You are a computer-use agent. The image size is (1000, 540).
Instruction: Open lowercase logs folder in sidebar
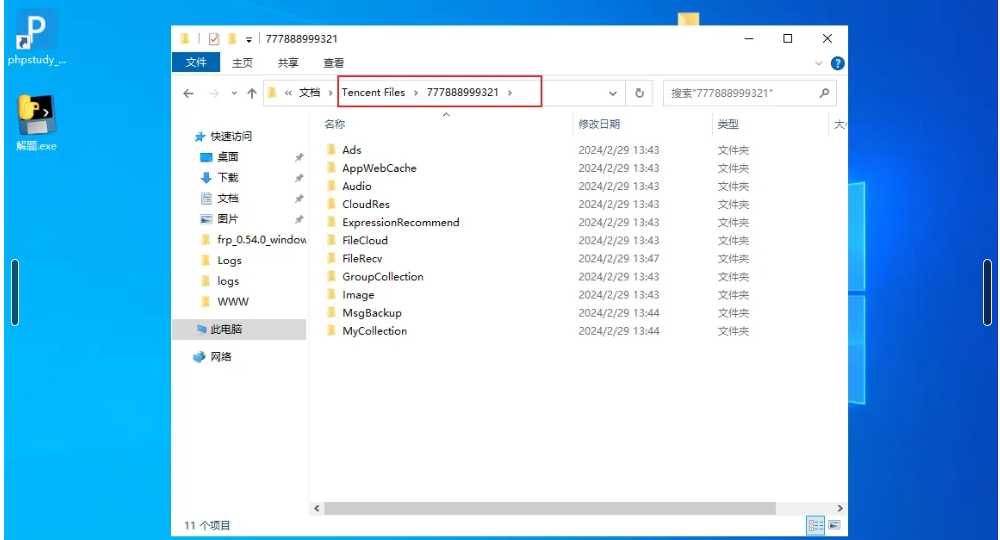[228, 281]
